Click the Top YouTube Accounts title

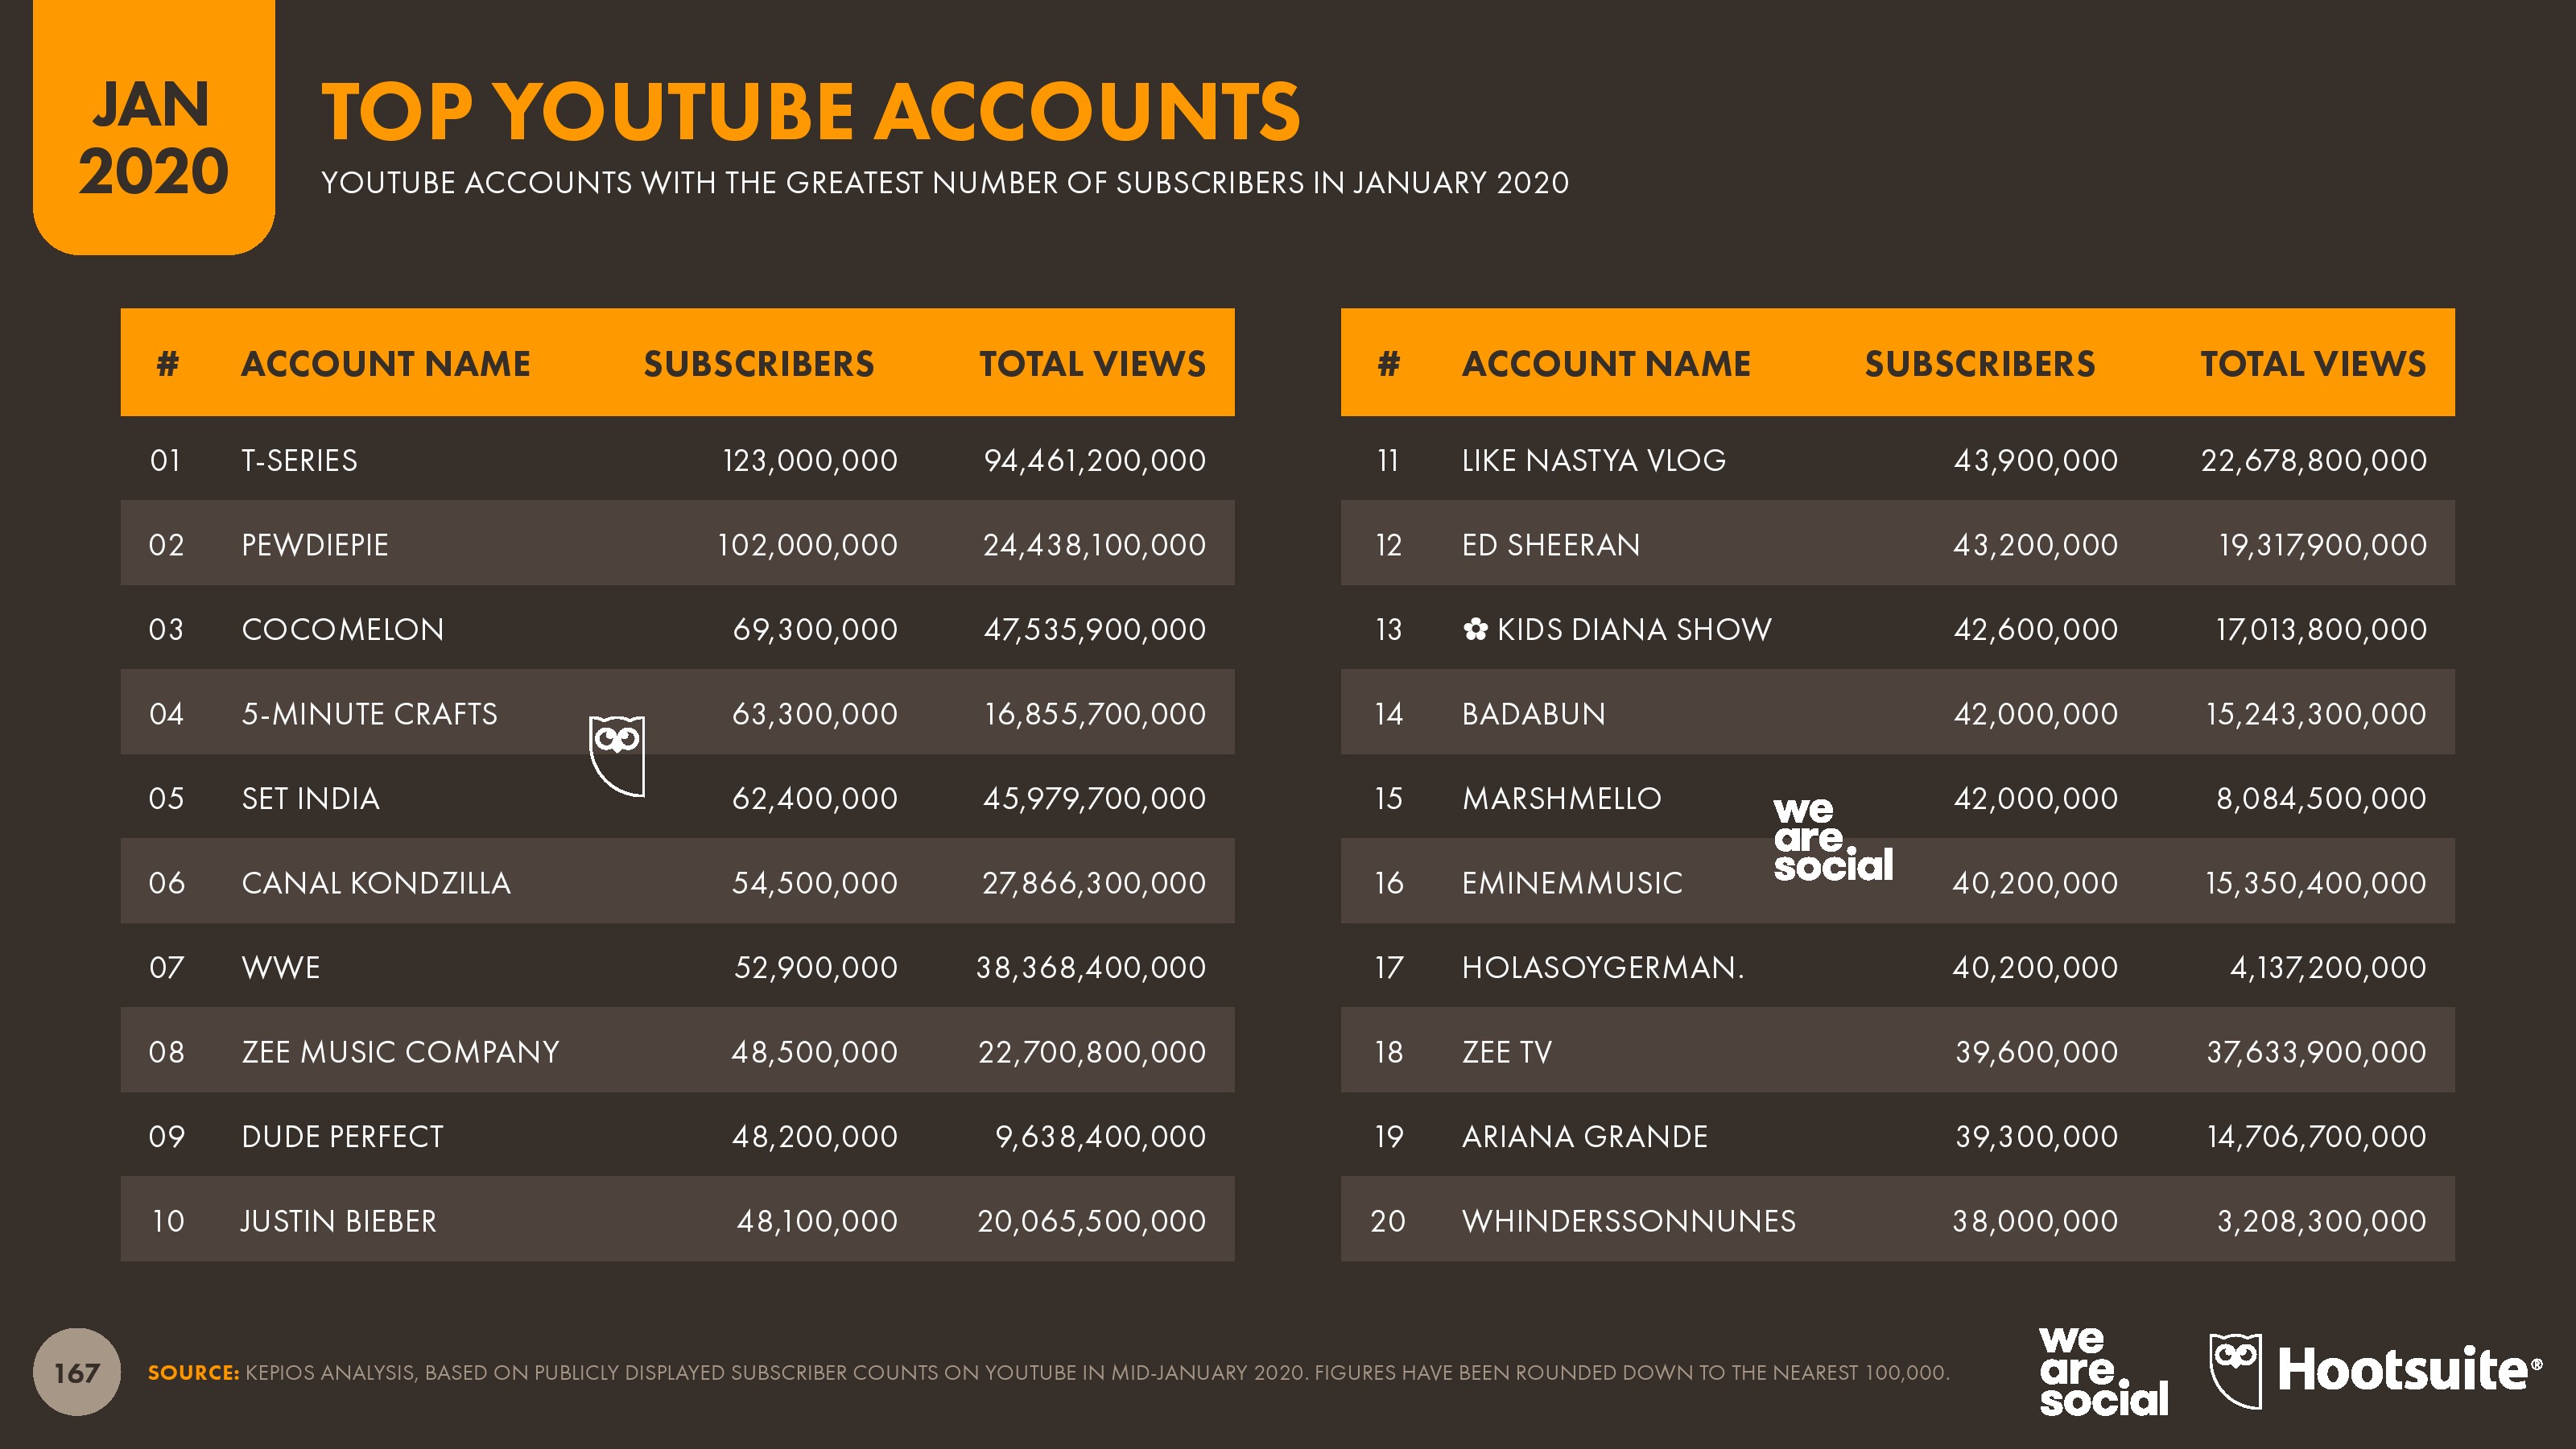[810, 111]
